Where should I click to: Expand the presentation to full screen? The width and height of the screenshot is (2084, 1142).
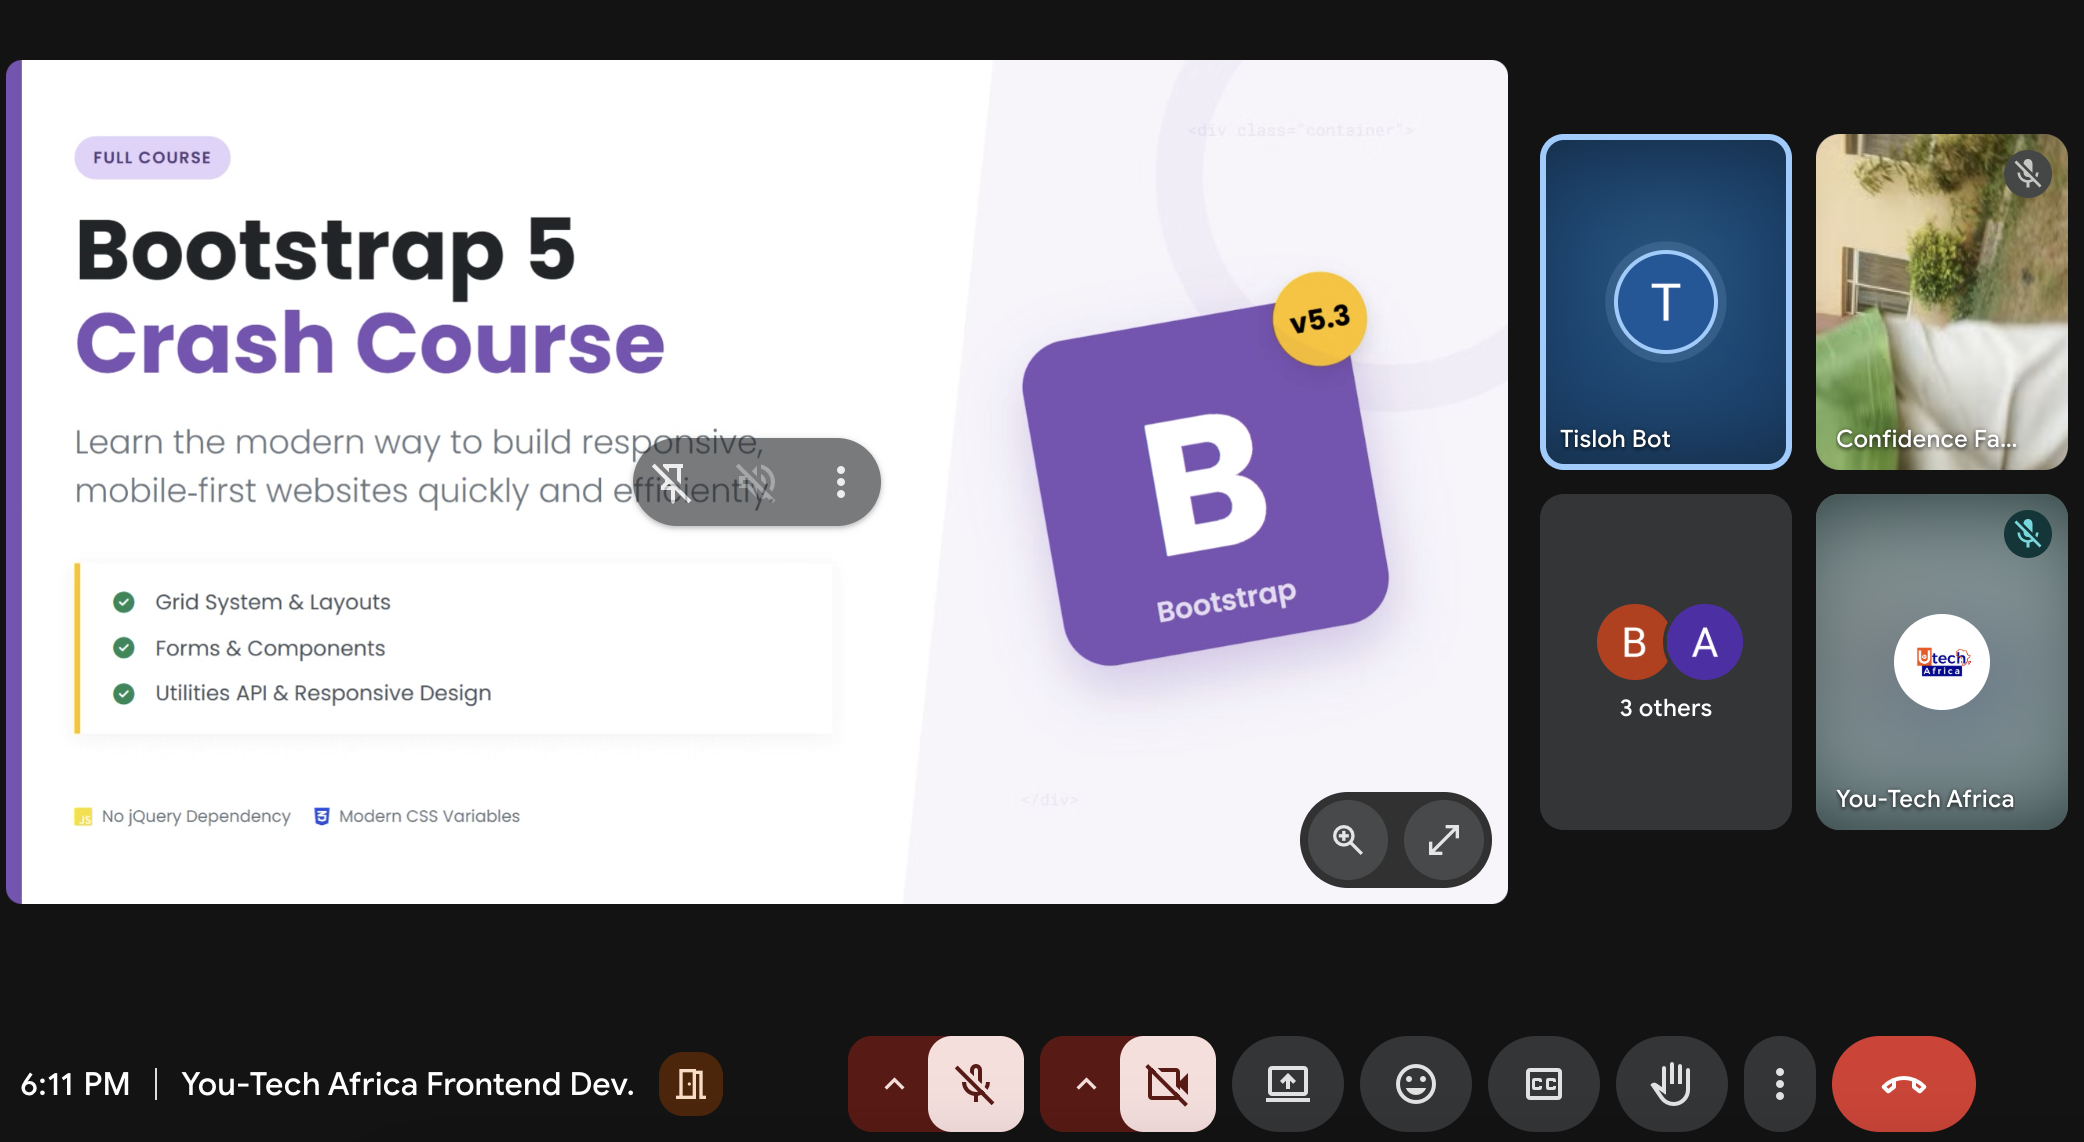point(1443,840)
